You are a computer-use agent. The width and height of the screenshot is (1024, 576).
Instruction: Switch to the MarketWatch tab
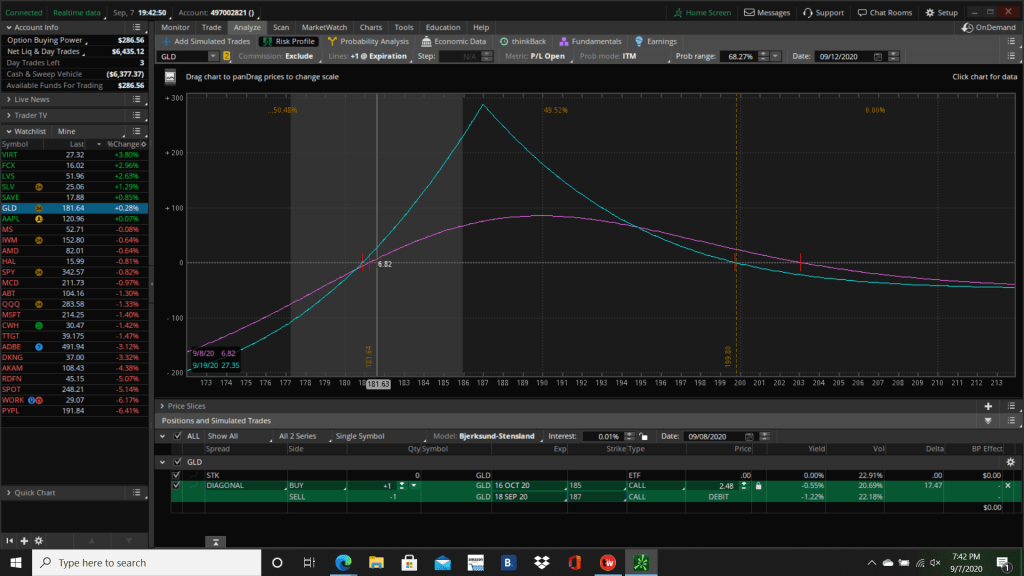[322, 27]
